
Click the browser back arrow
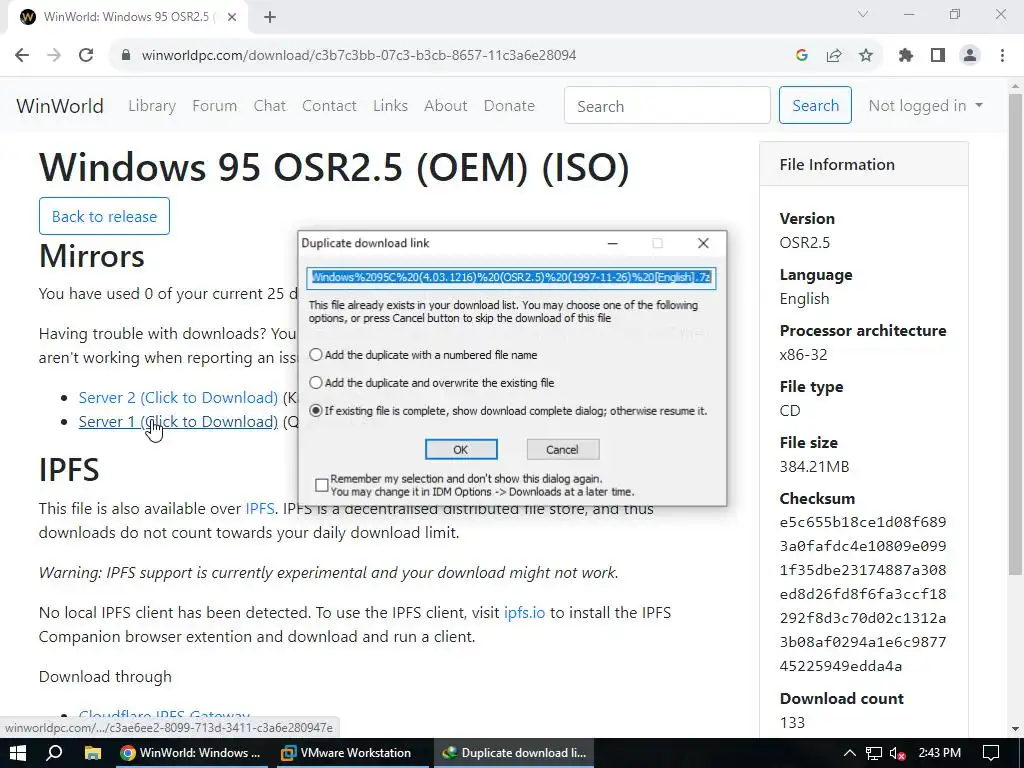pos(22,56)
